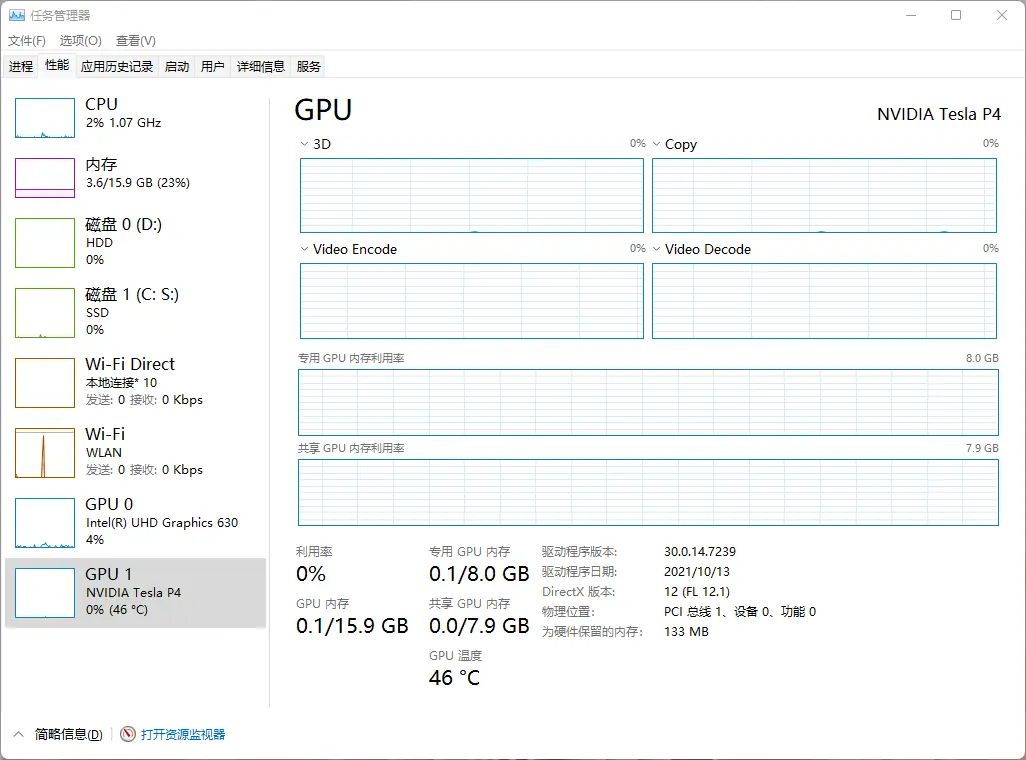Open the 选项(O) menu
This screenshot has height=760, width=1026.
[80, 41]
